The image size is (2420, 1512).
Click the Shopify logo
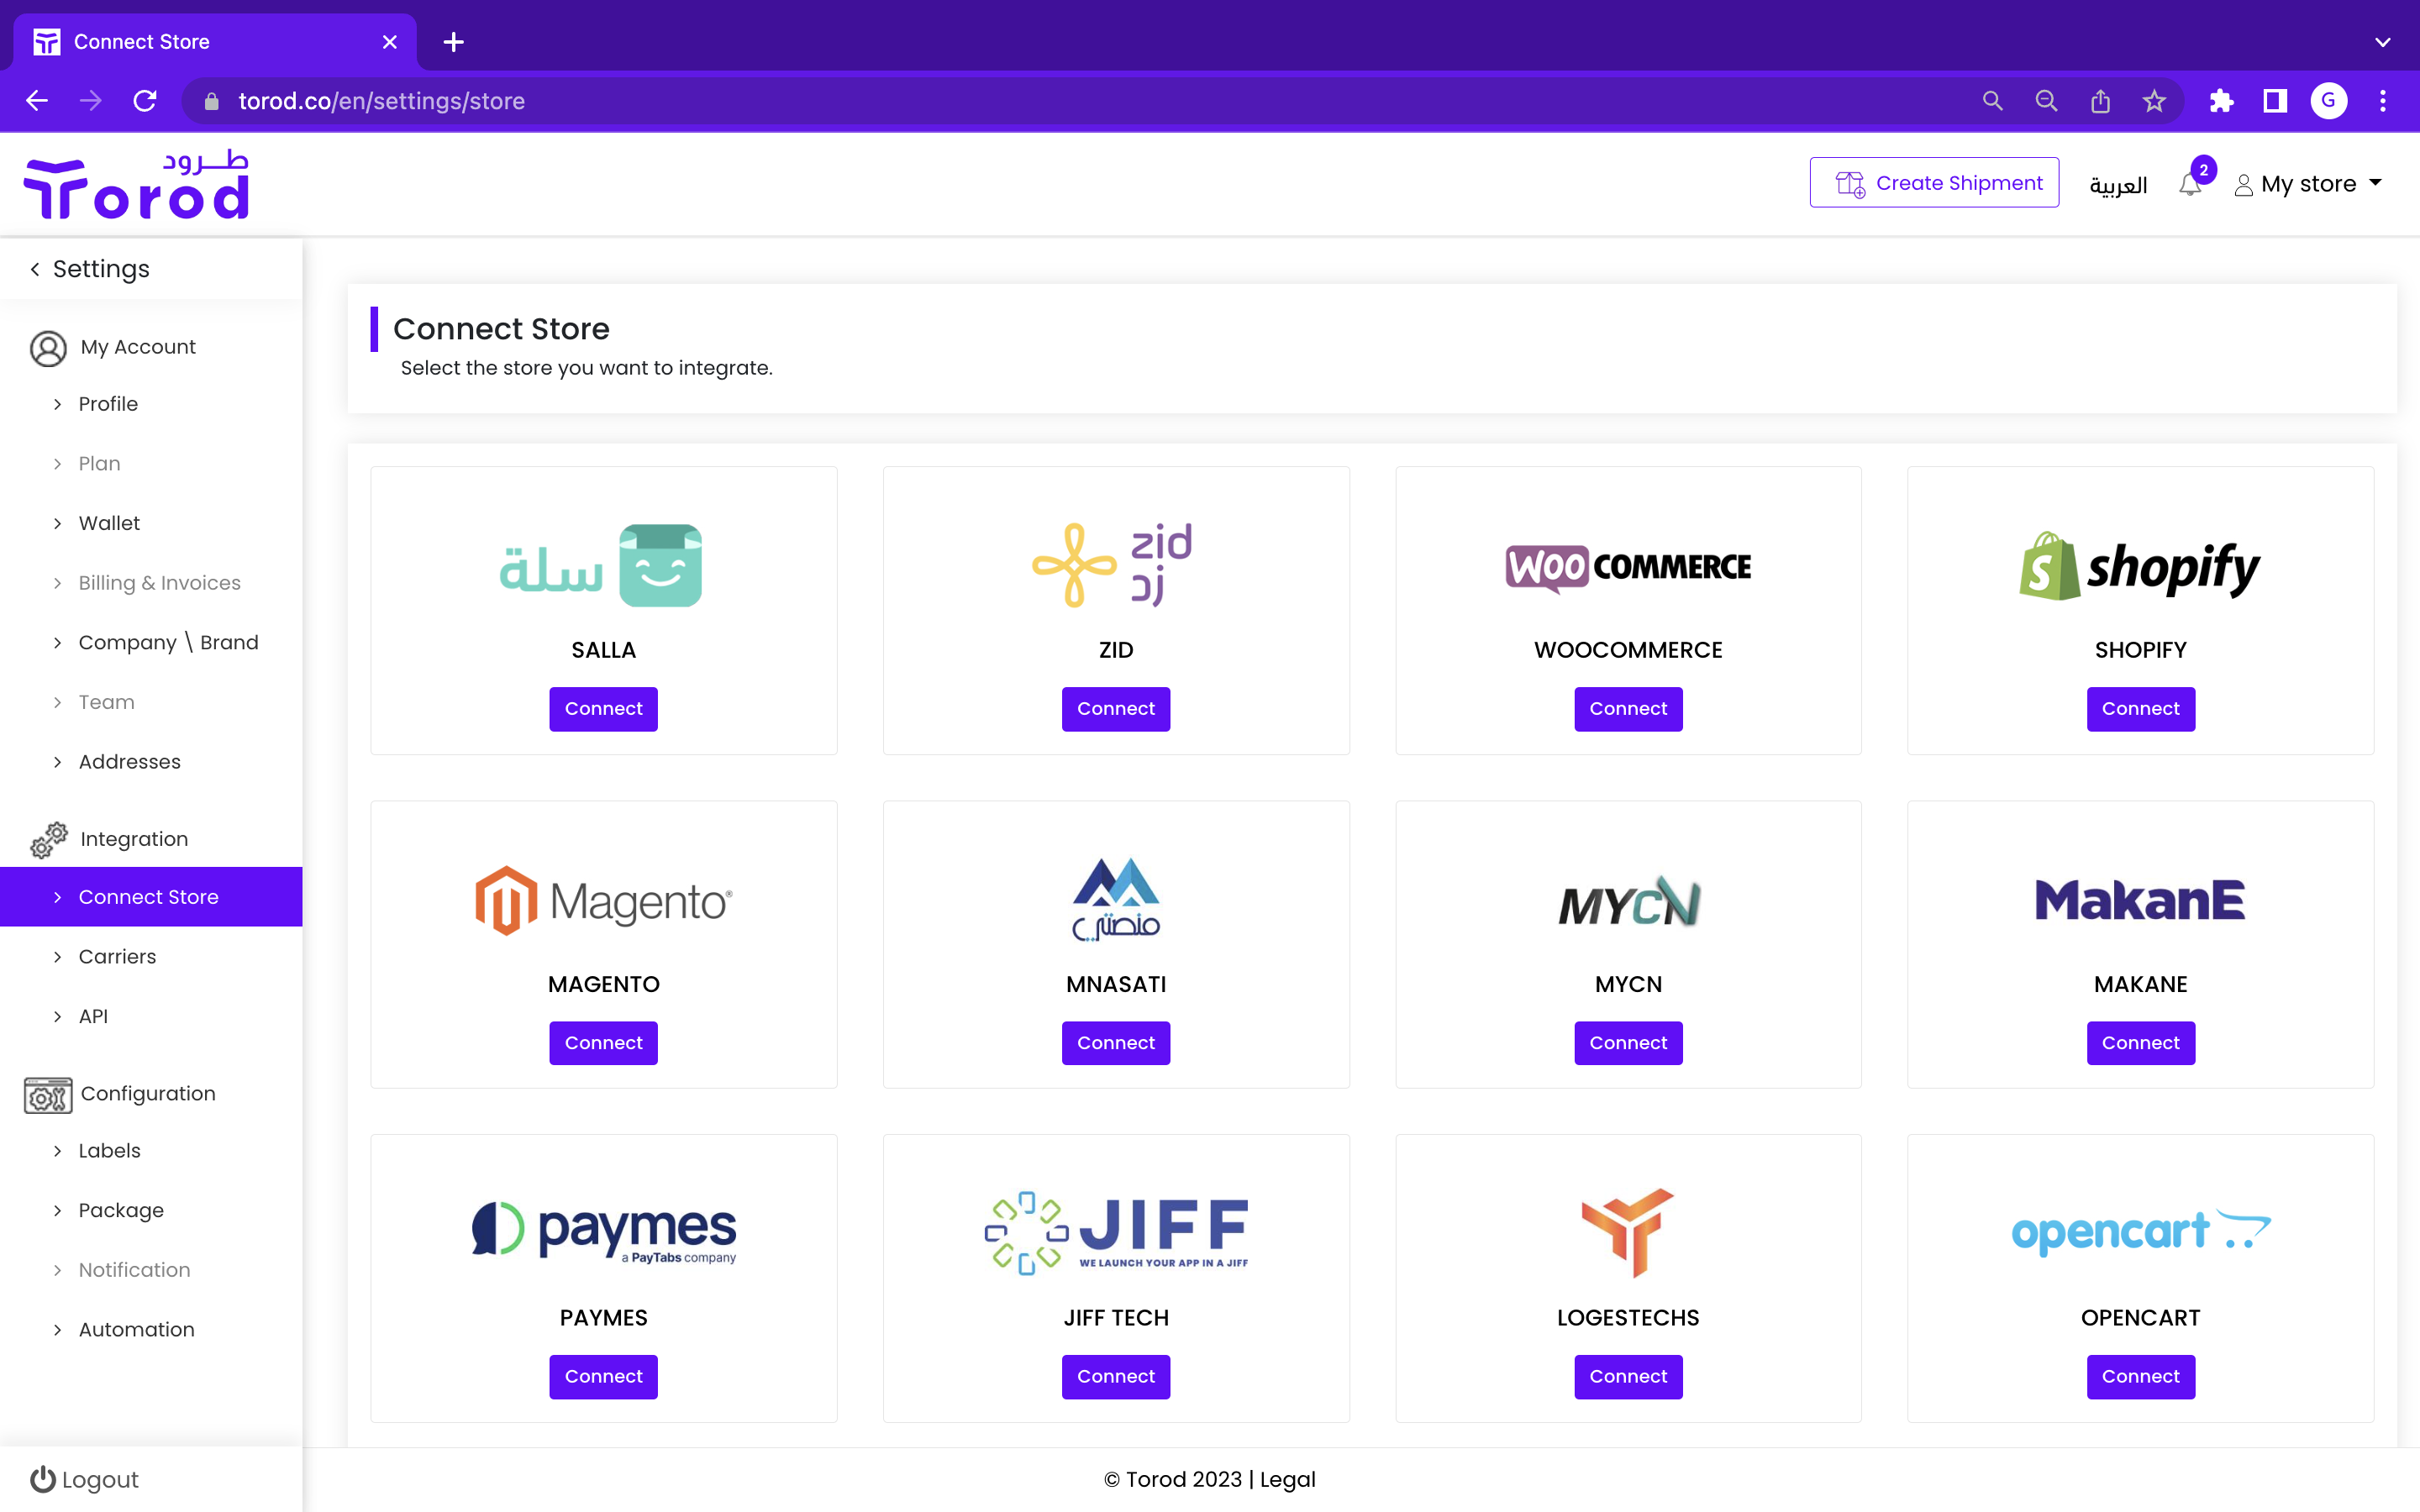click(x=2140, y=566)
